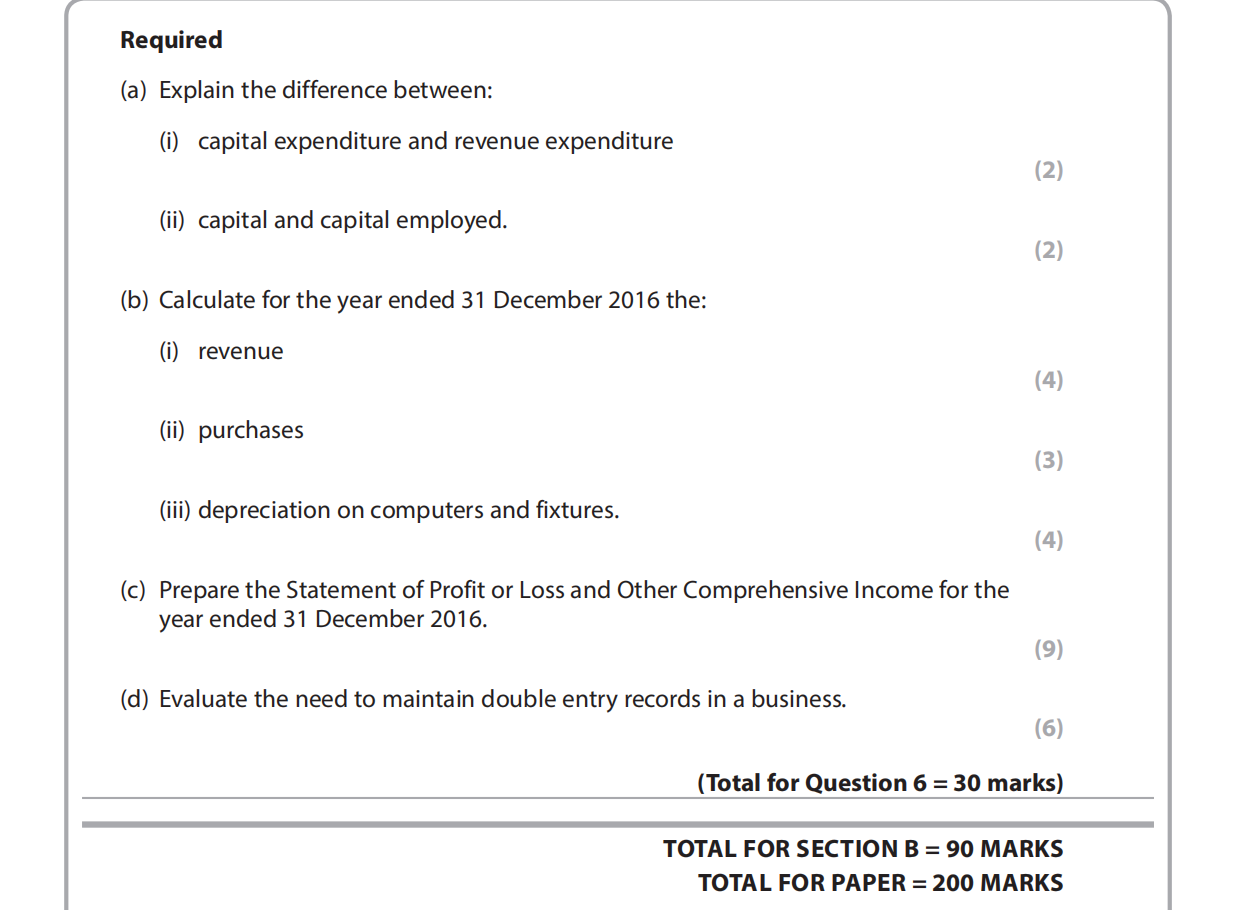The width and height of the screenshot is (1240, 910).
Task: Click the bold "Required" heading
Action: [171, 41]
